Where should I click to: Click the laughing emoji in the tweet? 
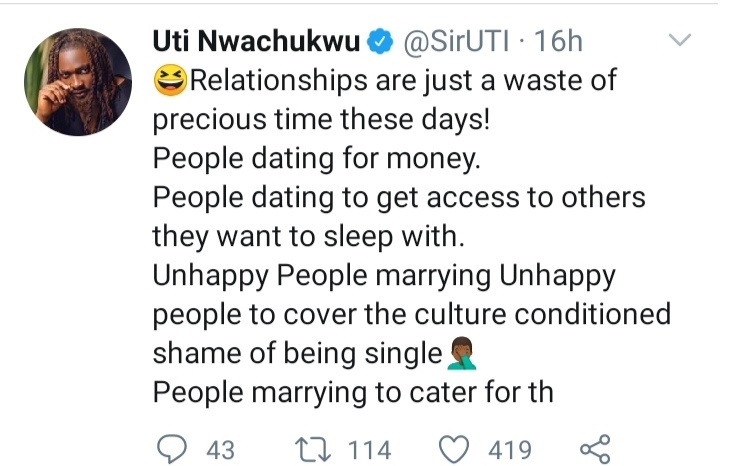coord(170,80)
